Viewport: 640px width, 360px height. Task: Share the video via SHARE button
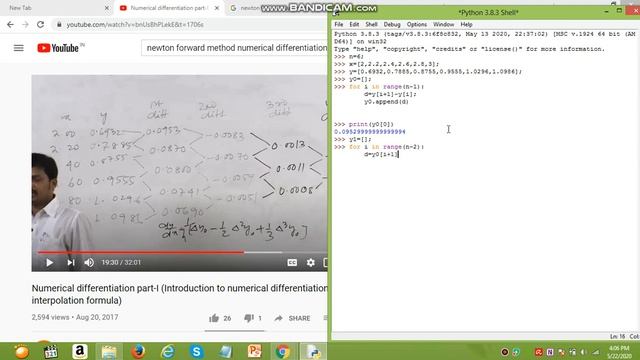click(292, 318)
